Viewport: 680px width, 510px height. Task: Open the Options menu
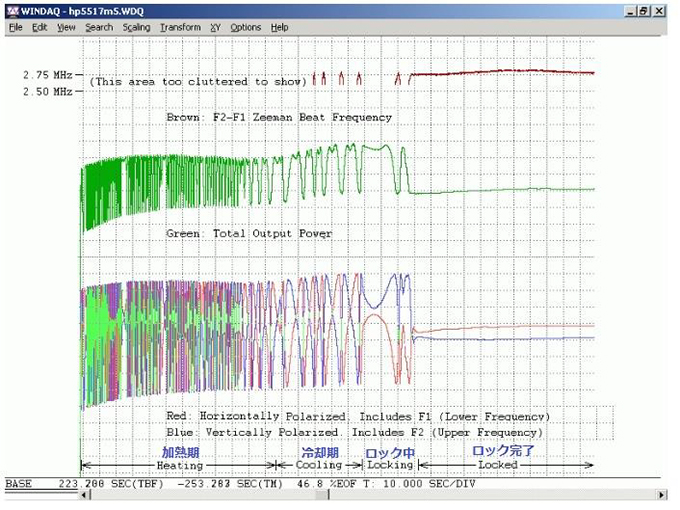click(x=245, y=27)
